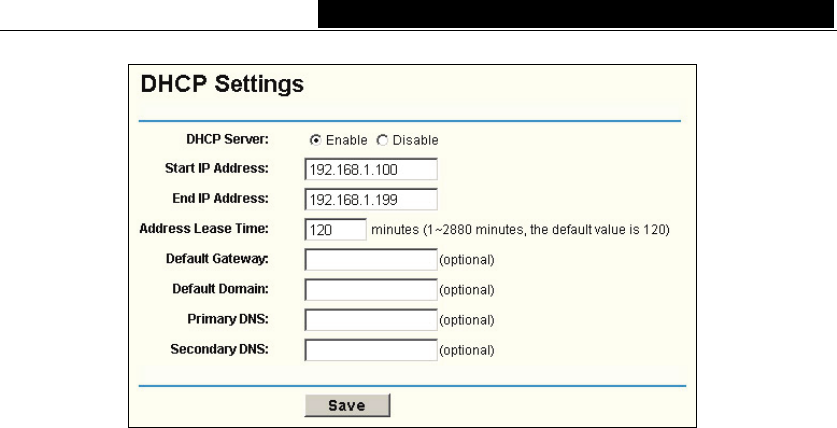Click the 'Default Domain:' label
Screen dimensions: 837x428
pyautogui.click(x=220, y=289)
